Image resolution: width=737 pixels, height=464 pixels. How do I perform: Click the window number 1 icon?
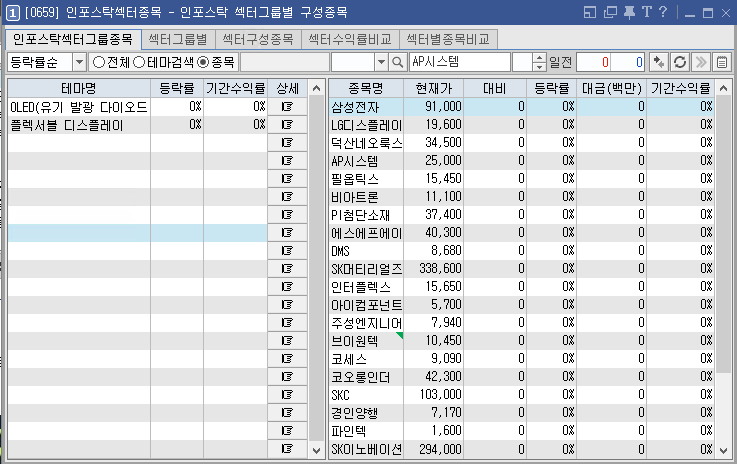tap(13, 13)
